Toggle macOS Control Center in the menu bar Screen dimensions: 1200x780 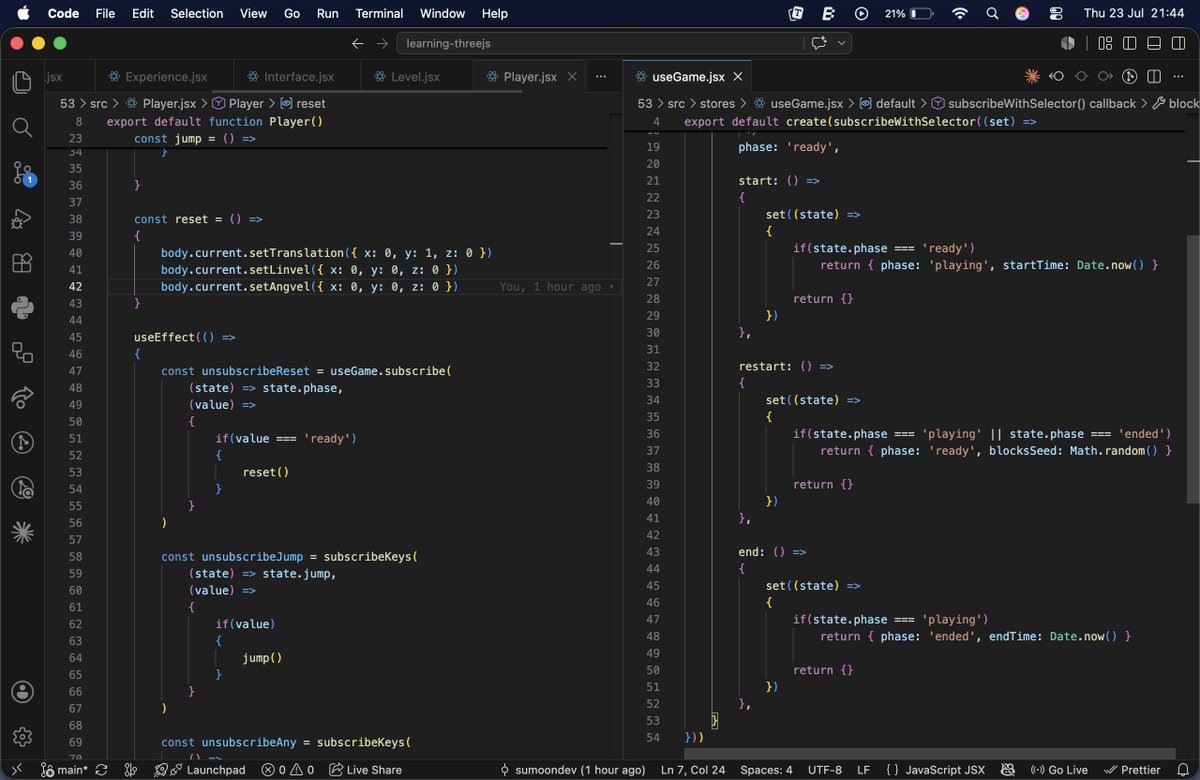coord(1057,14)
